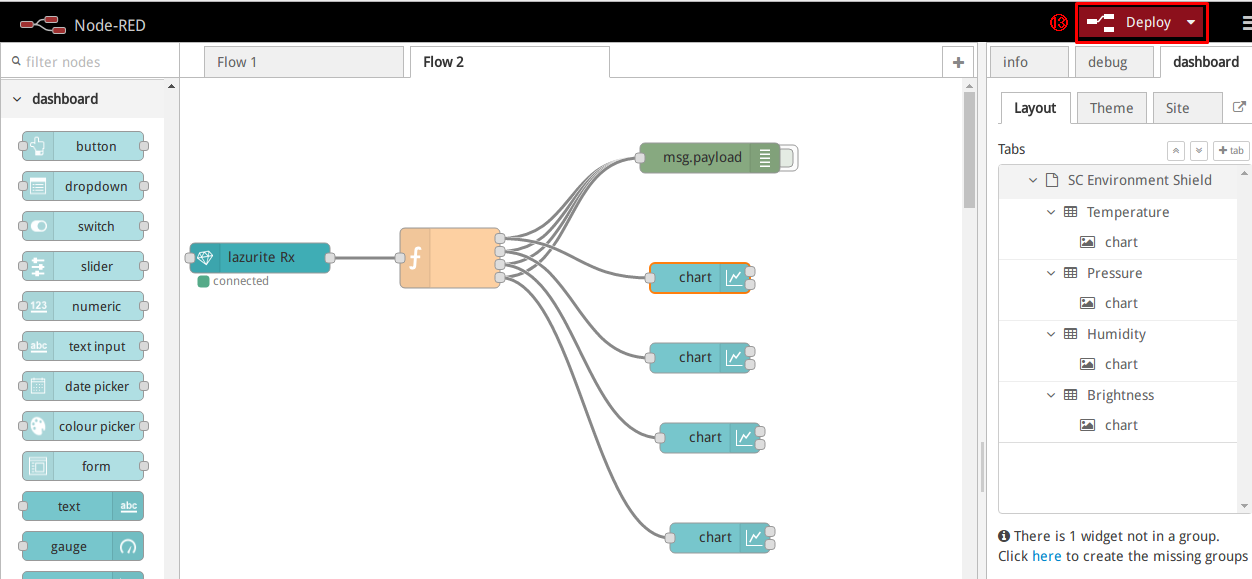The height and width of the screenshot is (579, 1252).
Task: Select the msg.payload debug node
Action: (x=710, y=157)
